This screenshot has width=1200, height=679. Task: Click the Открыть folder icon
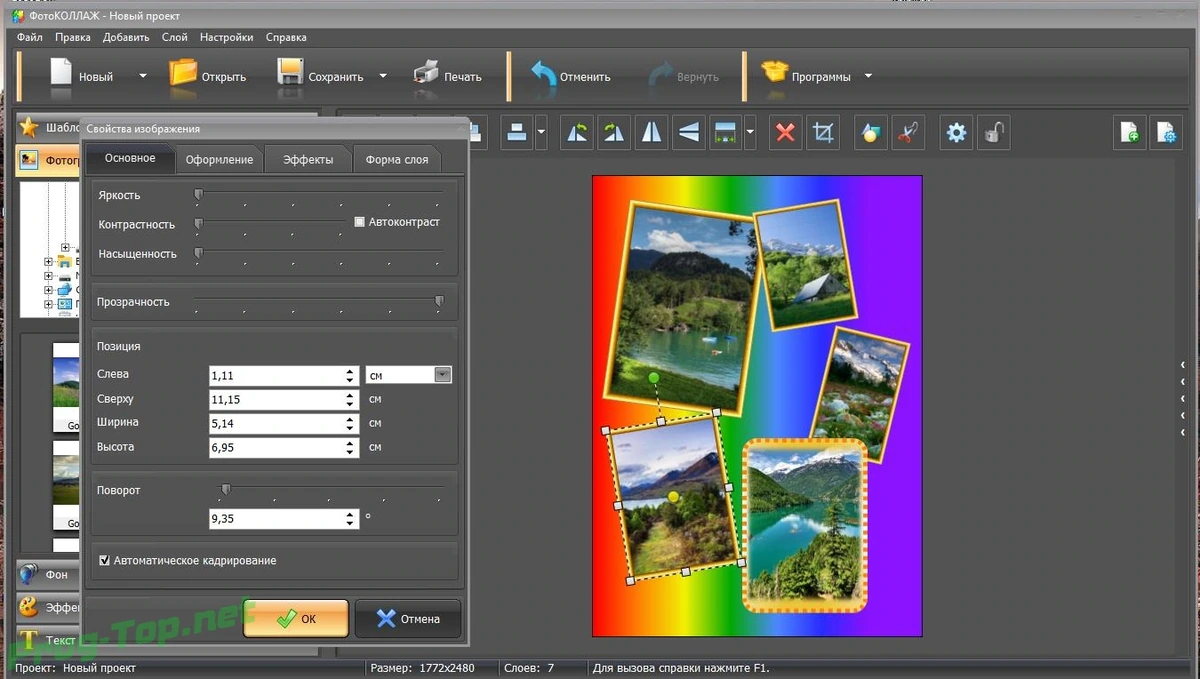tap(183, 72)
